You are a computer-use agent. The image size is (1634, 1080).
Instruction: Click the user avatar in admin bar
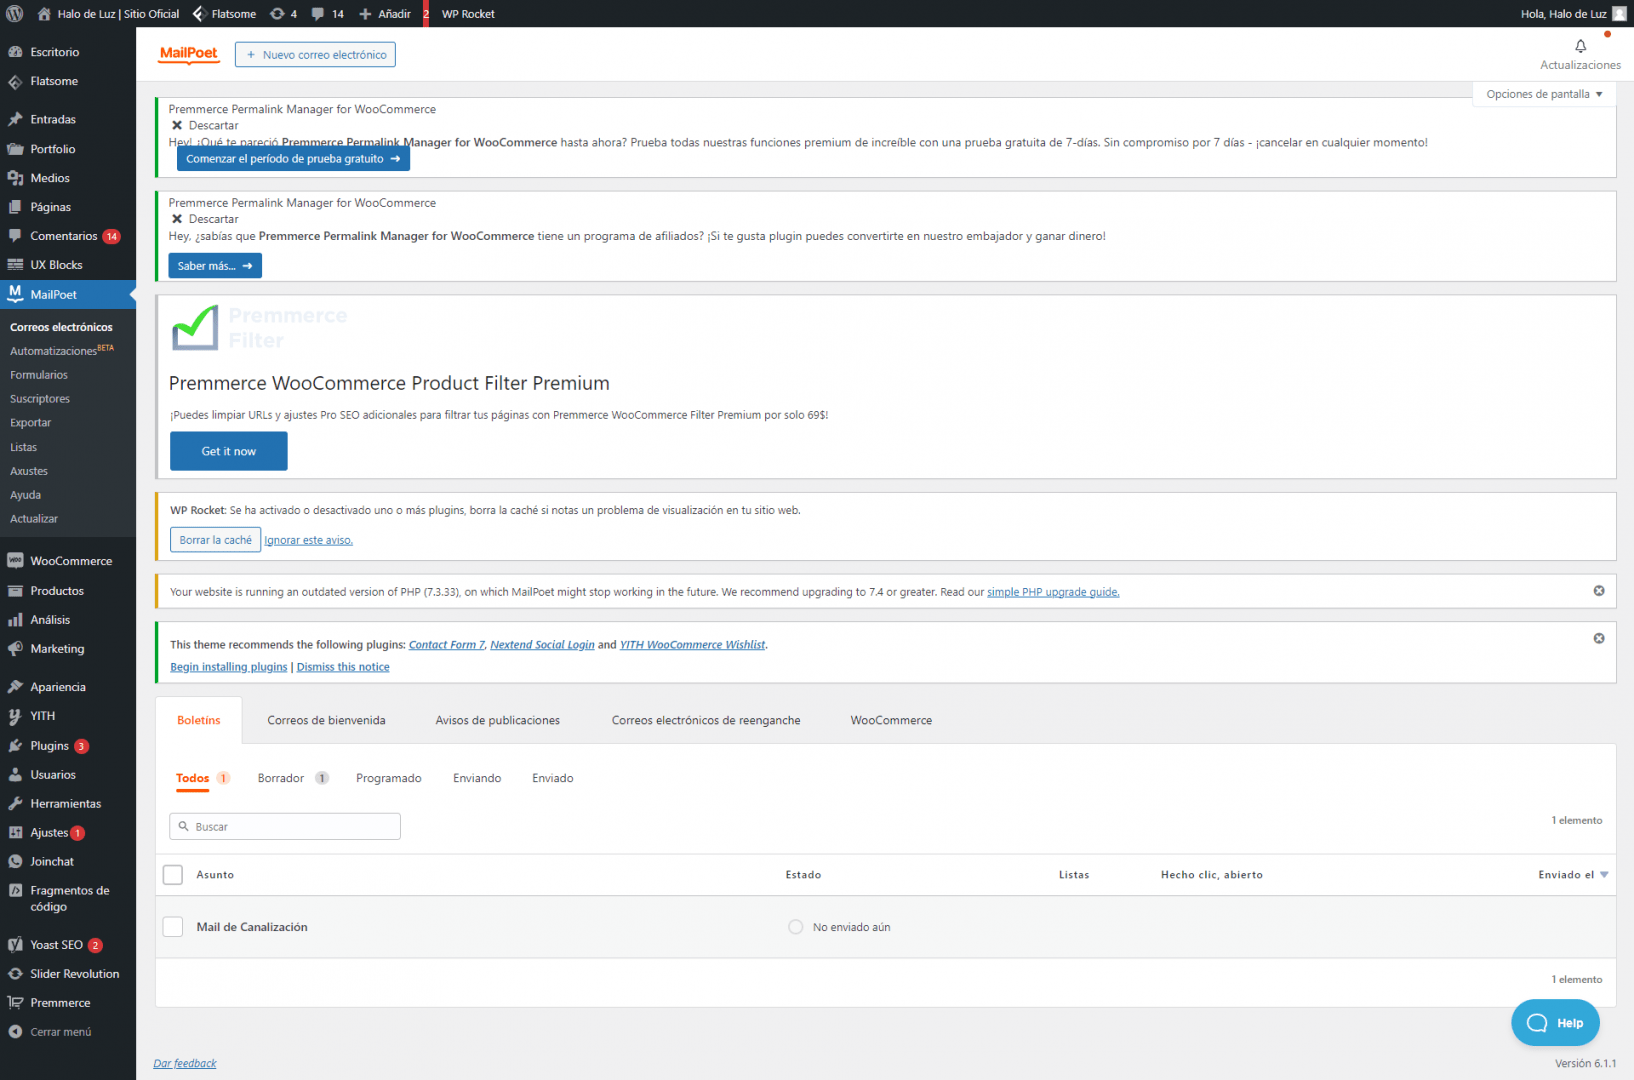point(1619,14)
